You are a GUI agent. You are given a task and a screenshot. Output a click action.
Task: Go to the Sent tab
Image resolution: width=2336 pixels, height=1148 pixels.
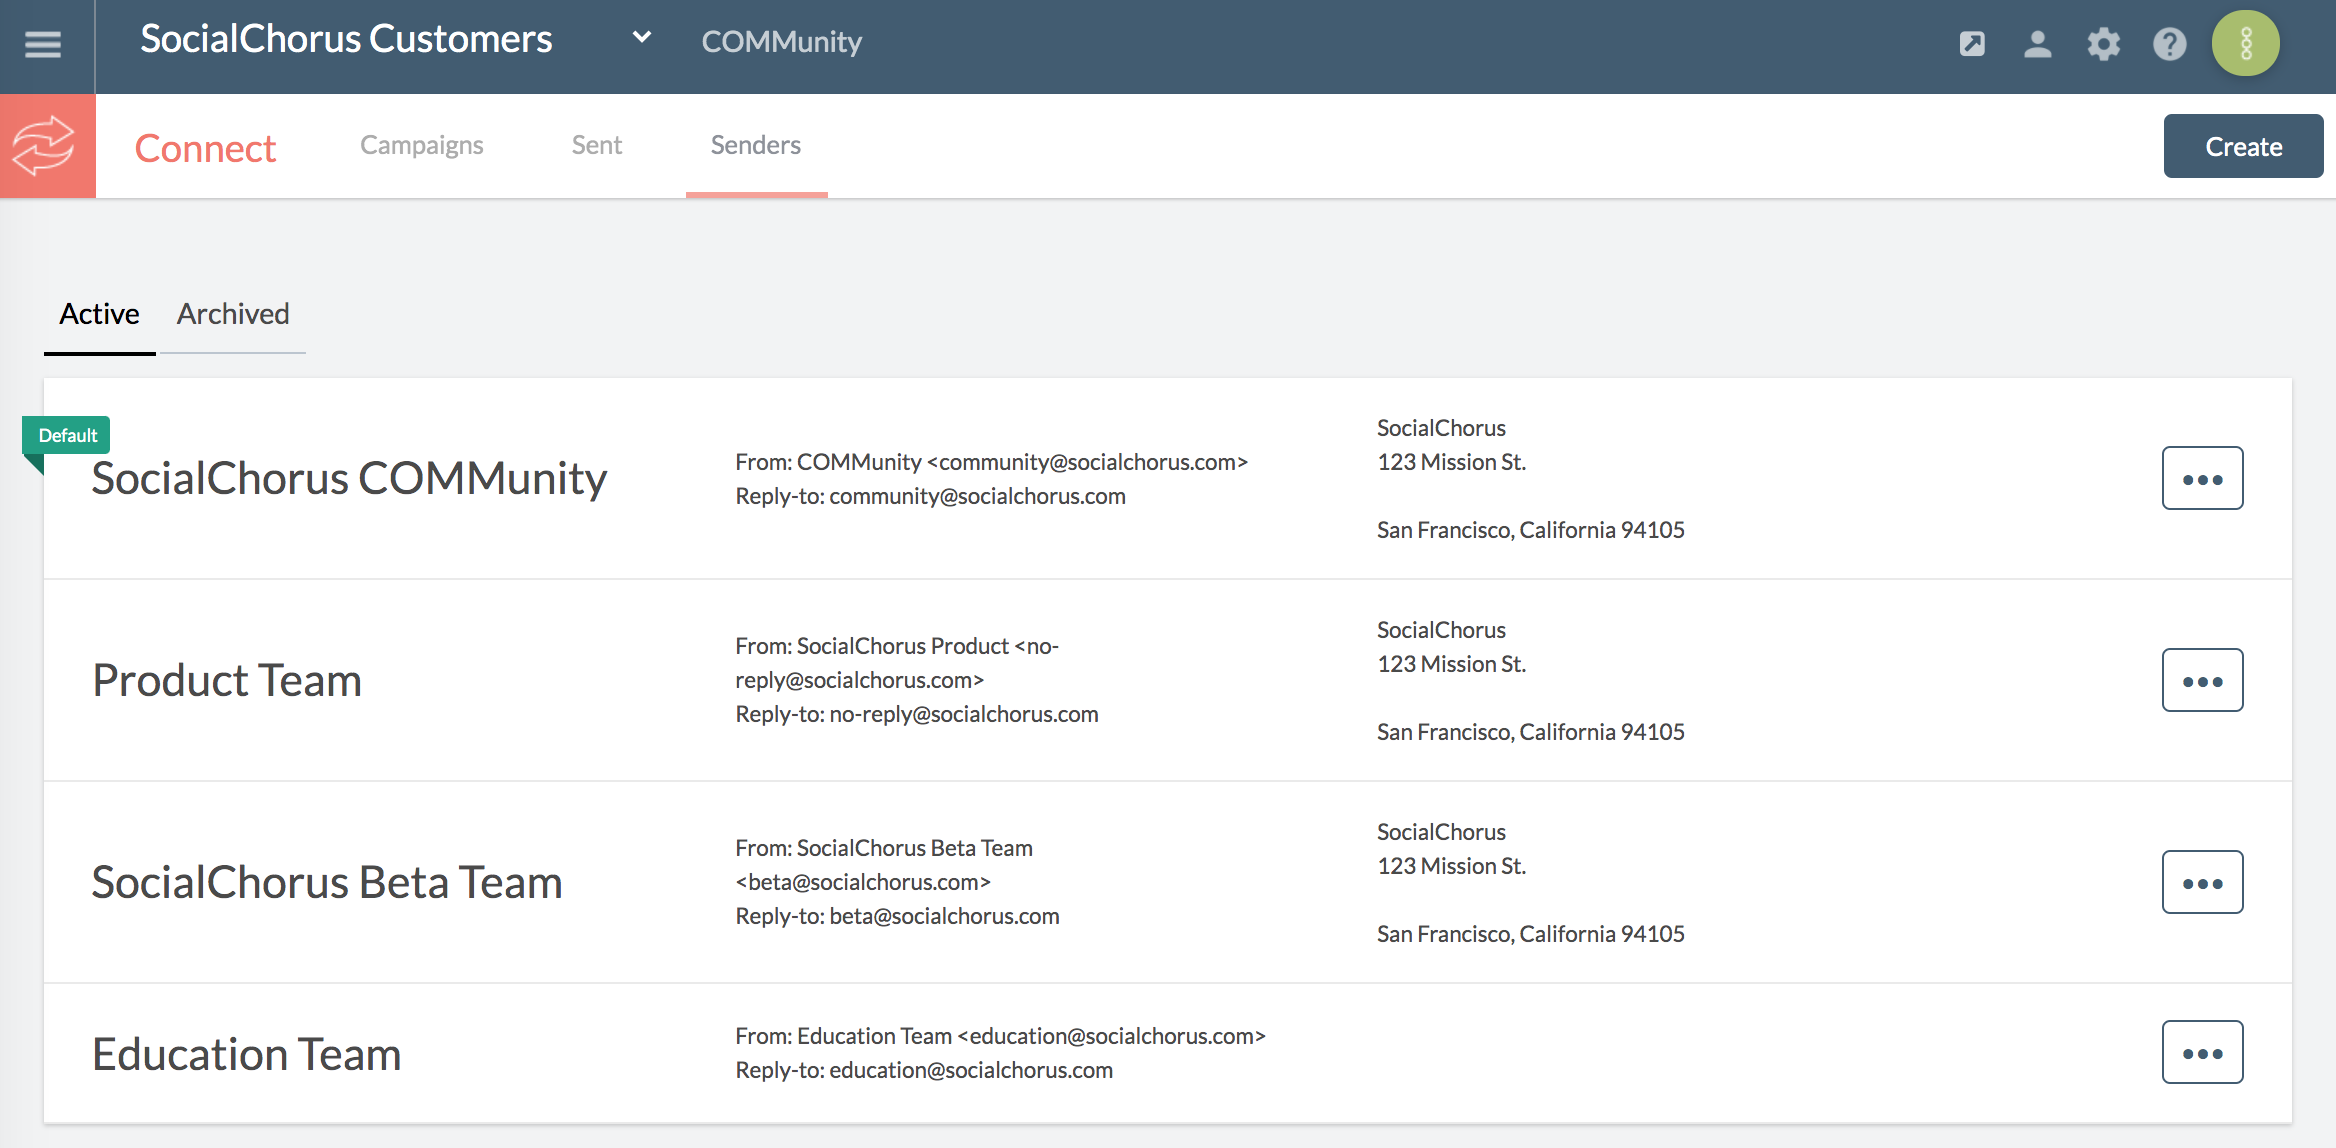pyautogui.click(x=596, y=145)
